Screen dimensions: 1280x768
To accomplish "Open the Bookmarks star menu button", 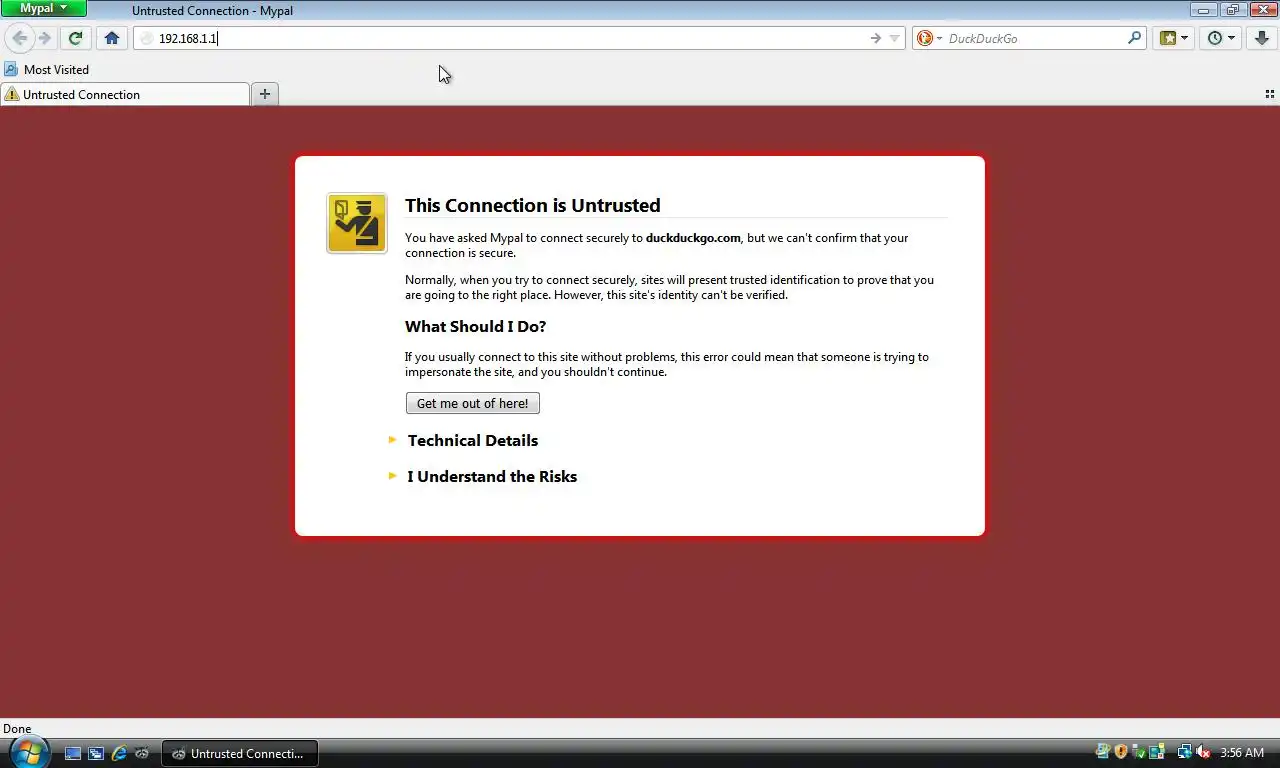I will point(1173,38).
